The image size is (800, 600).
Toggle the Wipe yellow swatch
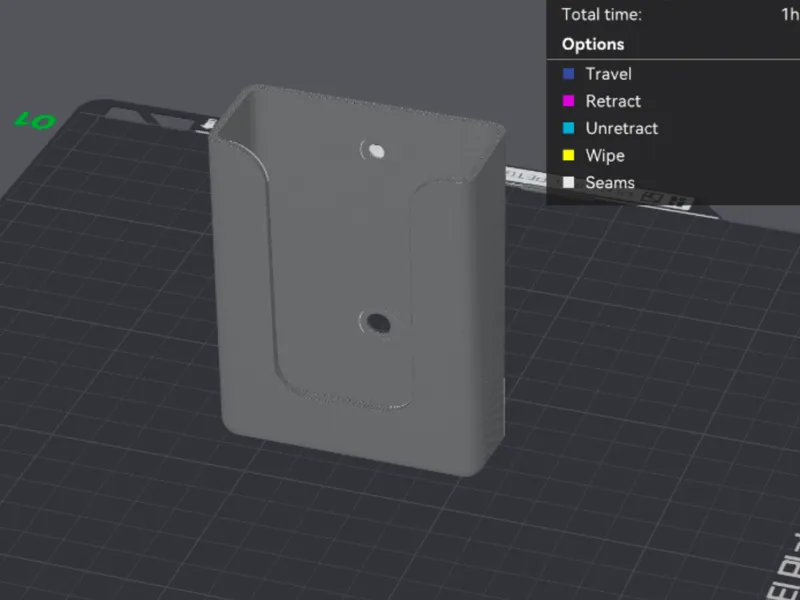pos(568,156)
